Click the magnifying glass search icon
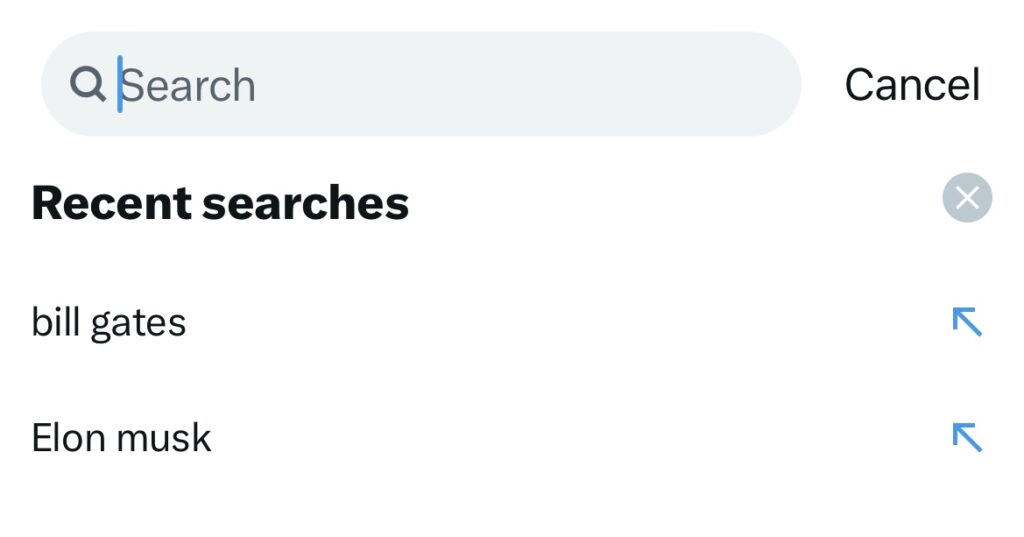Image resolution: width=1024 pixels, height=537 pixels. [x=88, y=84]
